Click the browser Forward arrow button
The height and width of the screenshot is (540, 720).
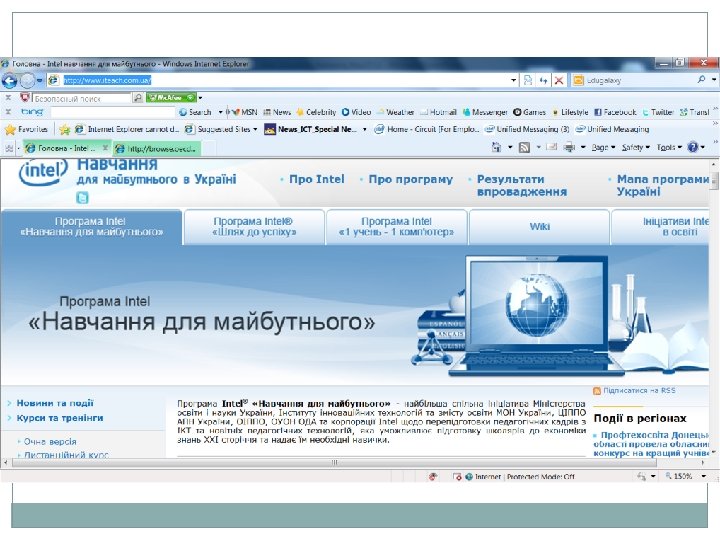(28, 81)
